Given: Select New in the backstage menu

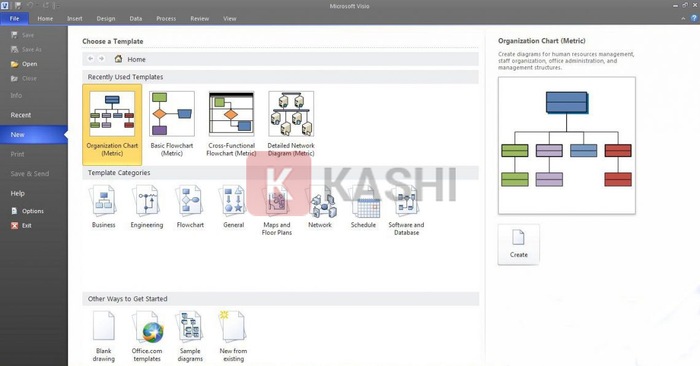Looking at the screenshot, I should coord(34,135).
